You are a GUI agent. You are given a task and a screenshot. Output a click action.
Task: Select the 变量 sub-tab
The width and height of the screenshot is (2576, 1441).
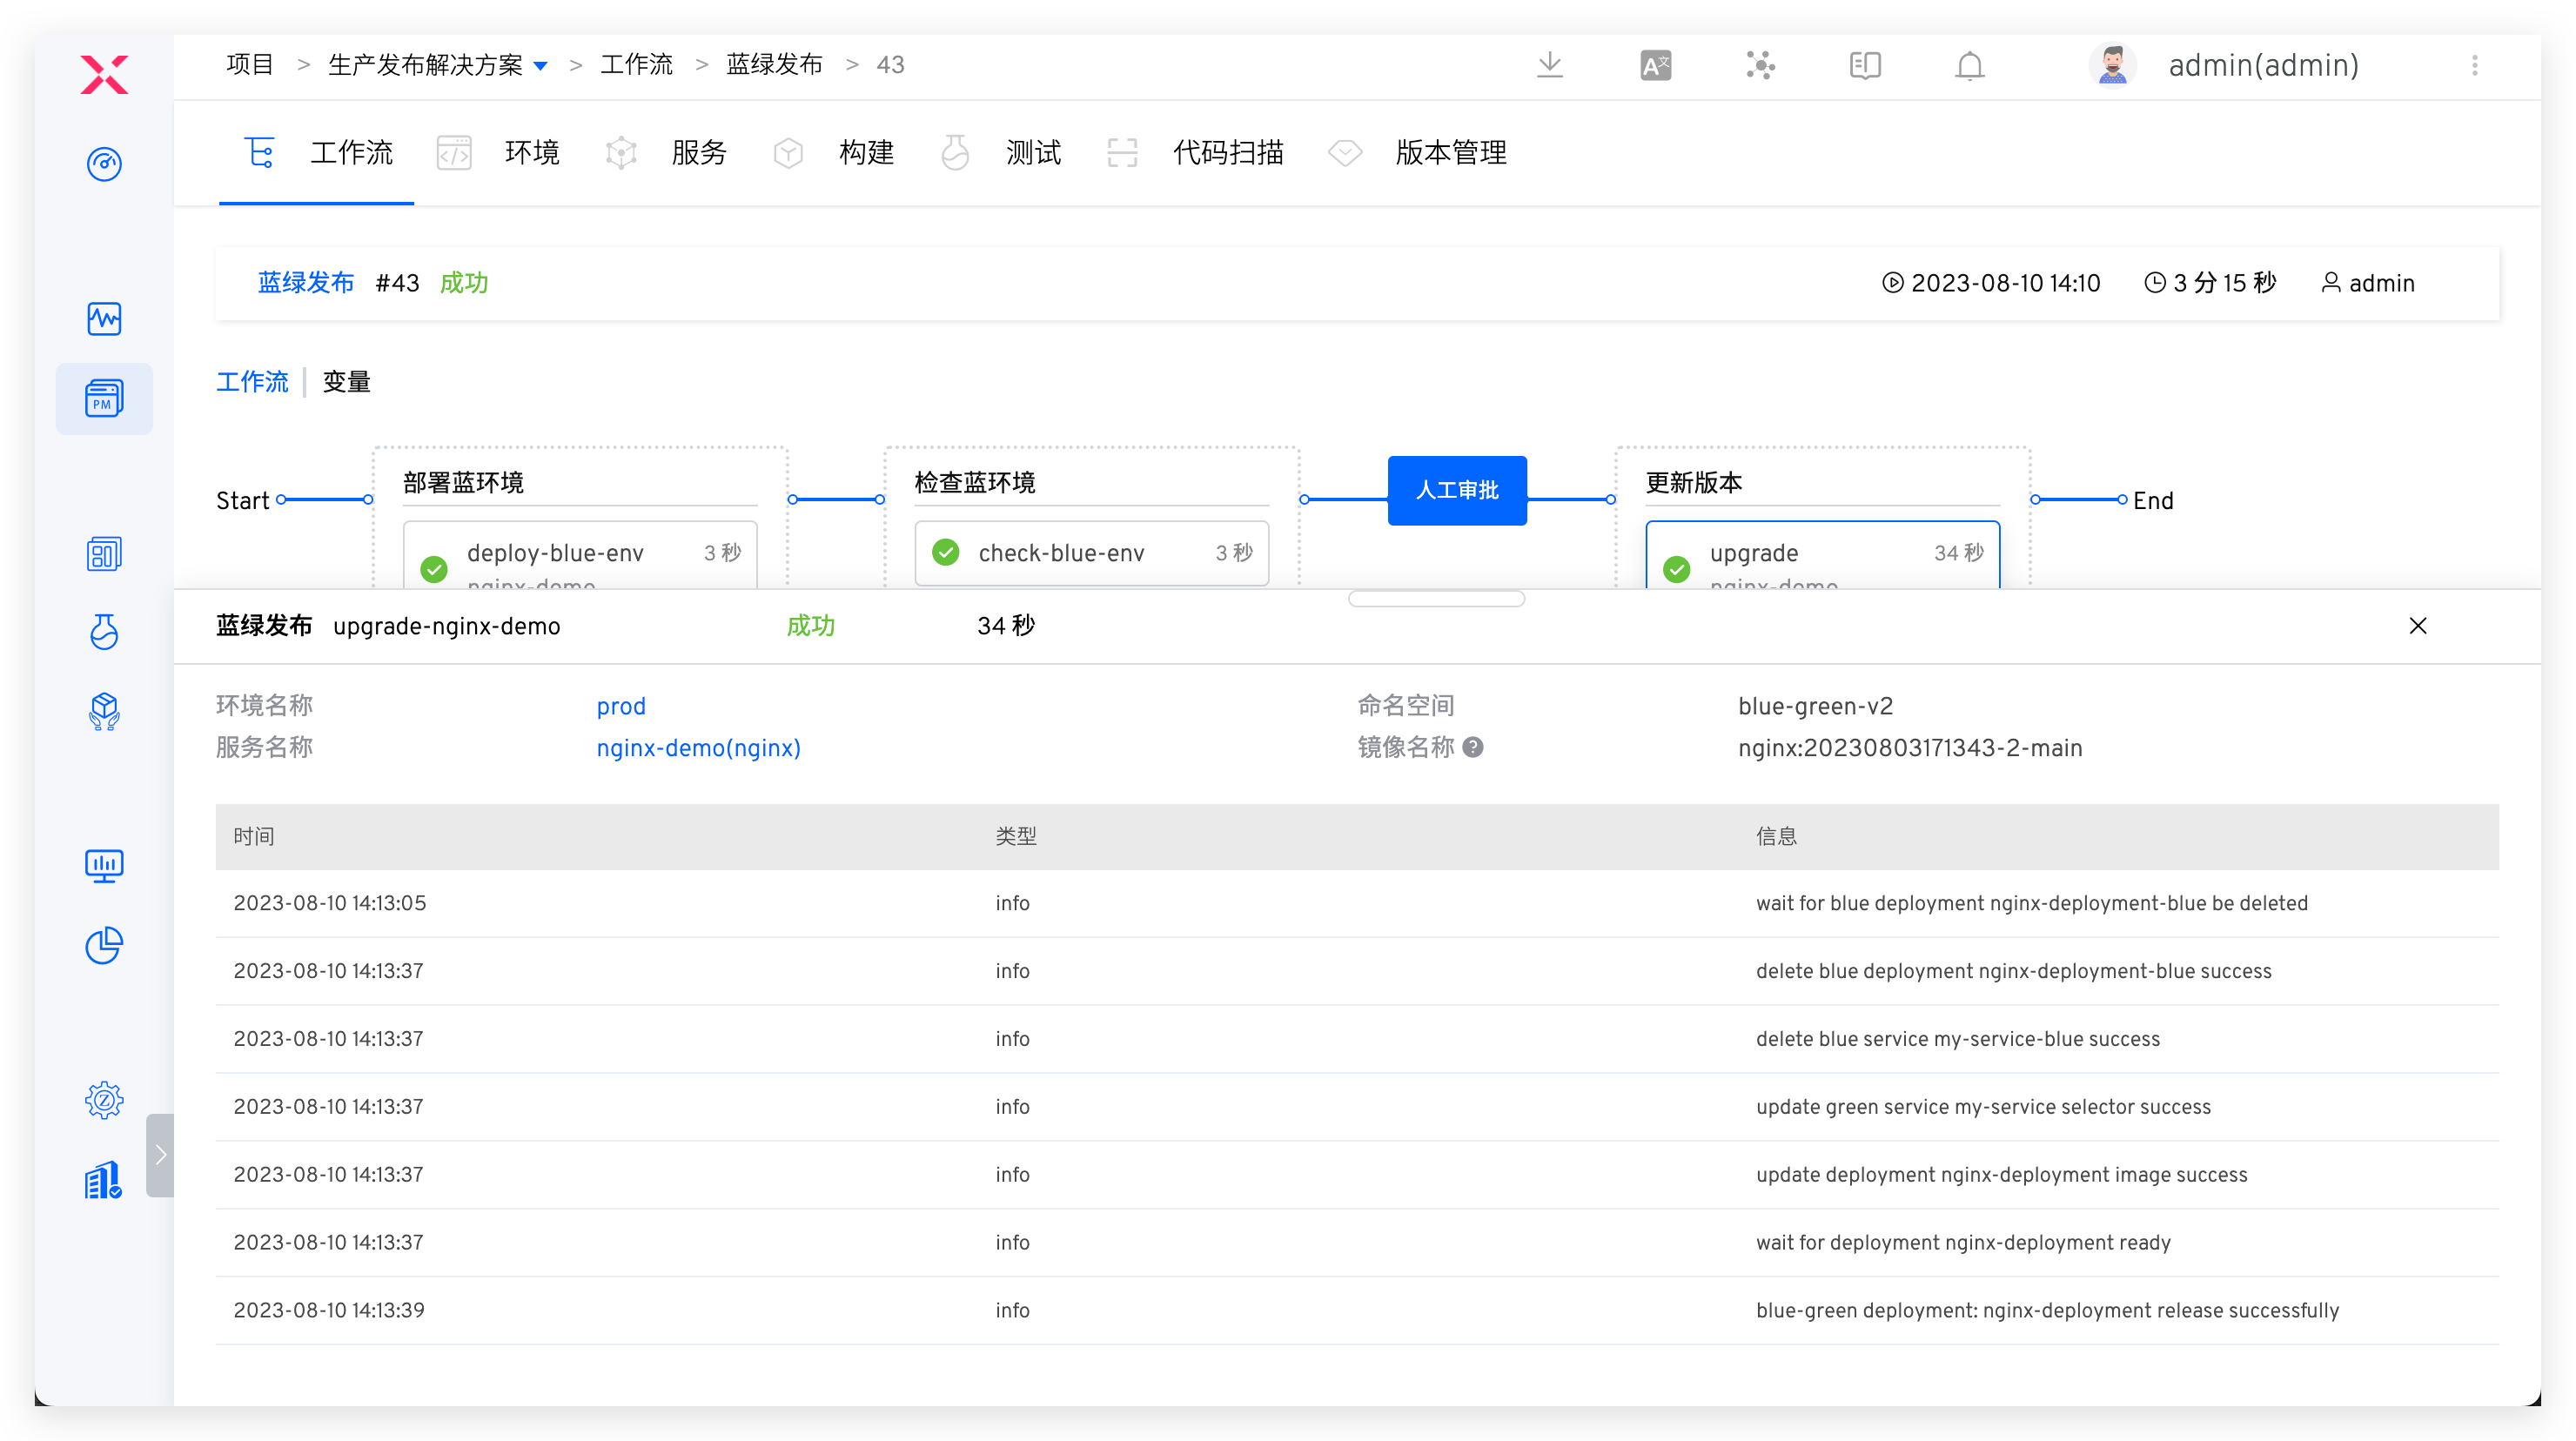tap(346, 382)
